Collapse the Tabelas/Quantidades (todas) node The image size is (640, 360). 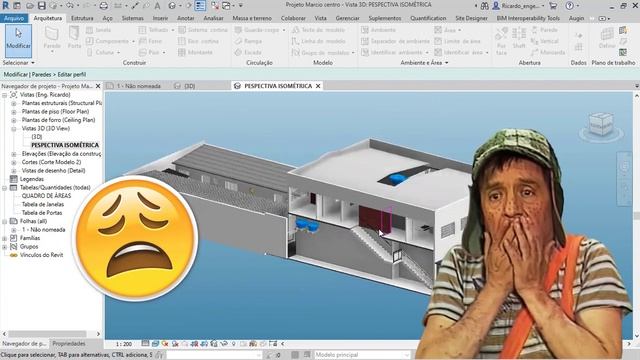(4, 188)
